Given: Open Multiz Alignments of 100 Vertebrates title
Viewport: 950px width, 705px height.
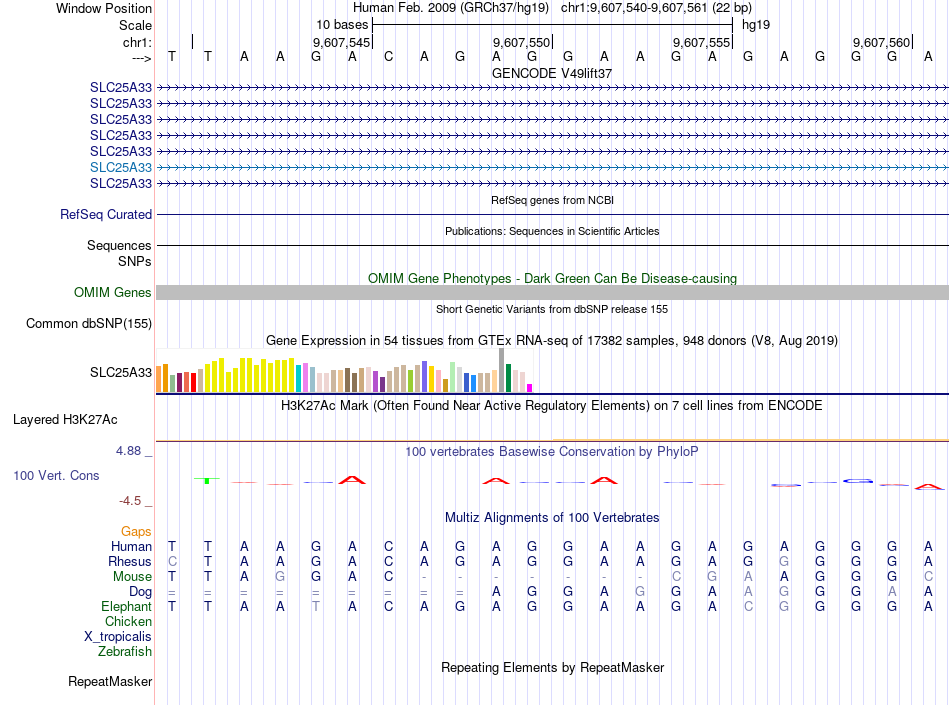Looking at the screenshot, I should pyautogui.click(x=552, y=518).
